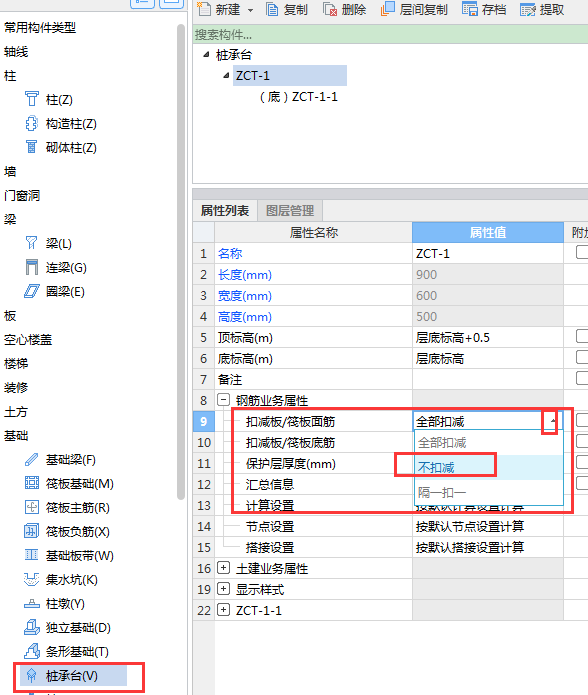Click the 名称 value ZCT-1 cell
Image resolution: width=588 pixels, height=695 pixels.
coord(488,254)
